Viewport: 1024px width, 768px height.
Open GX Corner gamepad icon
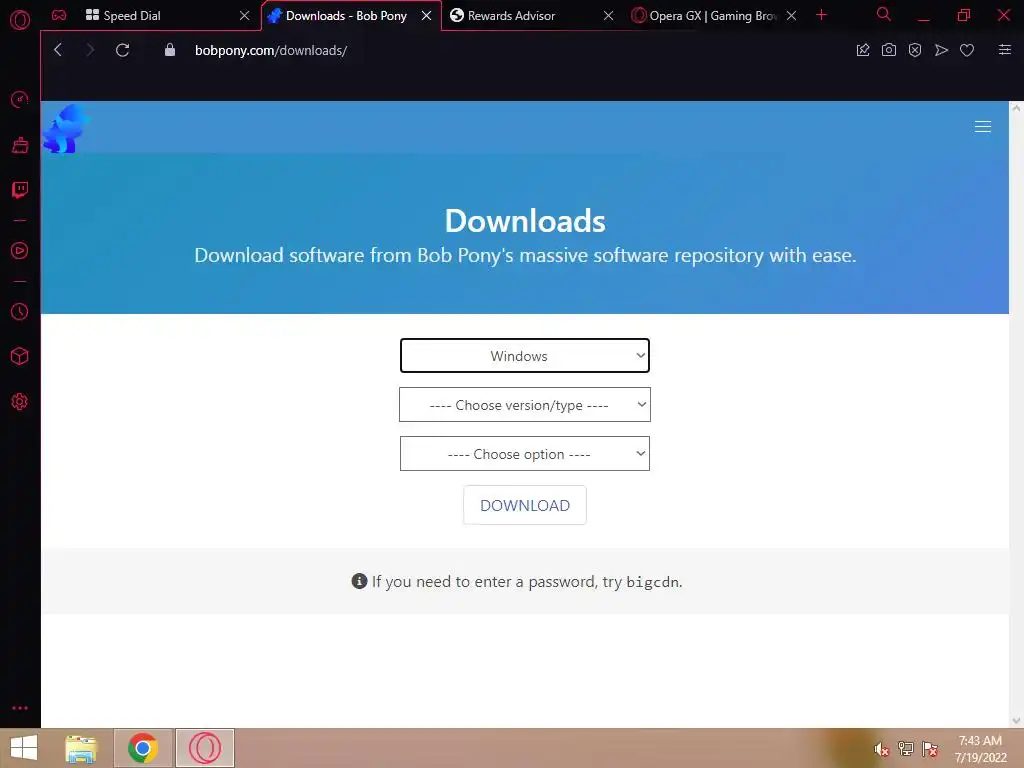[59, 15]
